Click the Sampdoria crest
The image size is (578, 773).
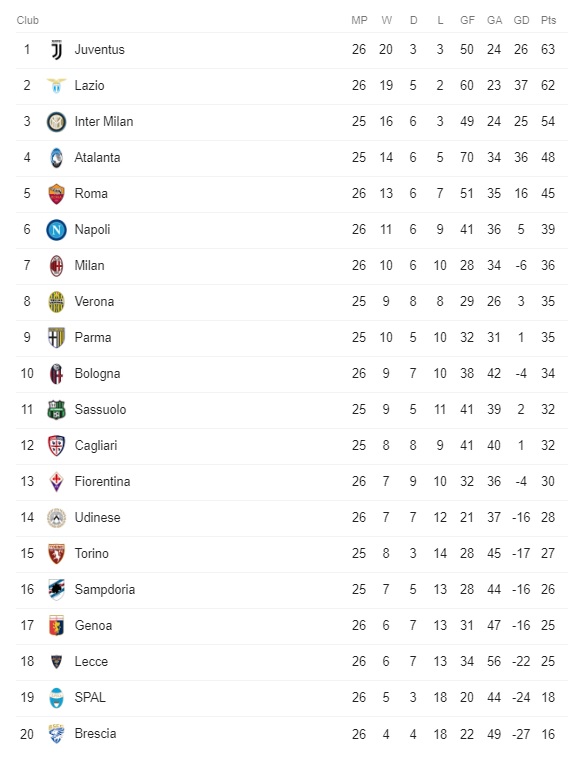point(56,590)
